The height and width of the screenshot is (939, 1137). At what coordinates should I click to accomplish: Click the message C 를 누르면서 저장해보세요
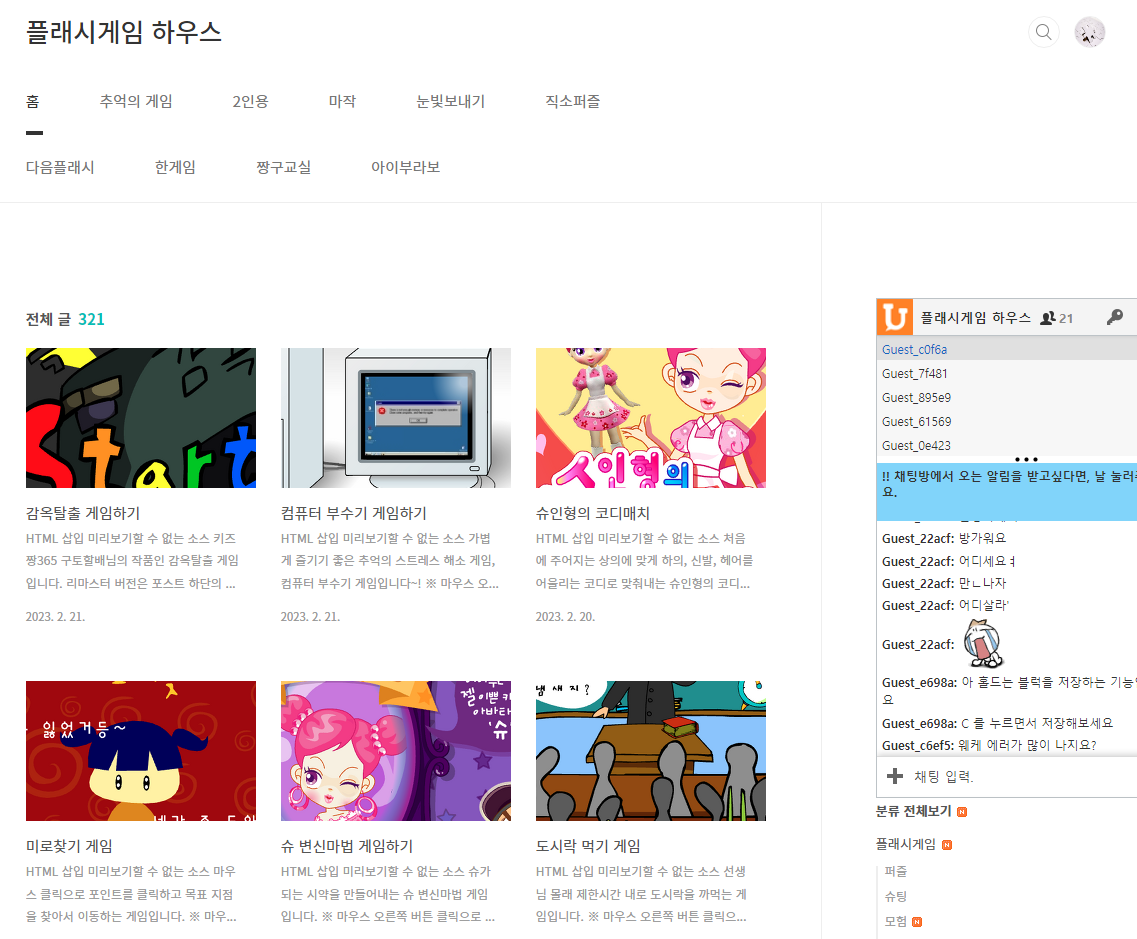(1037, 723)
